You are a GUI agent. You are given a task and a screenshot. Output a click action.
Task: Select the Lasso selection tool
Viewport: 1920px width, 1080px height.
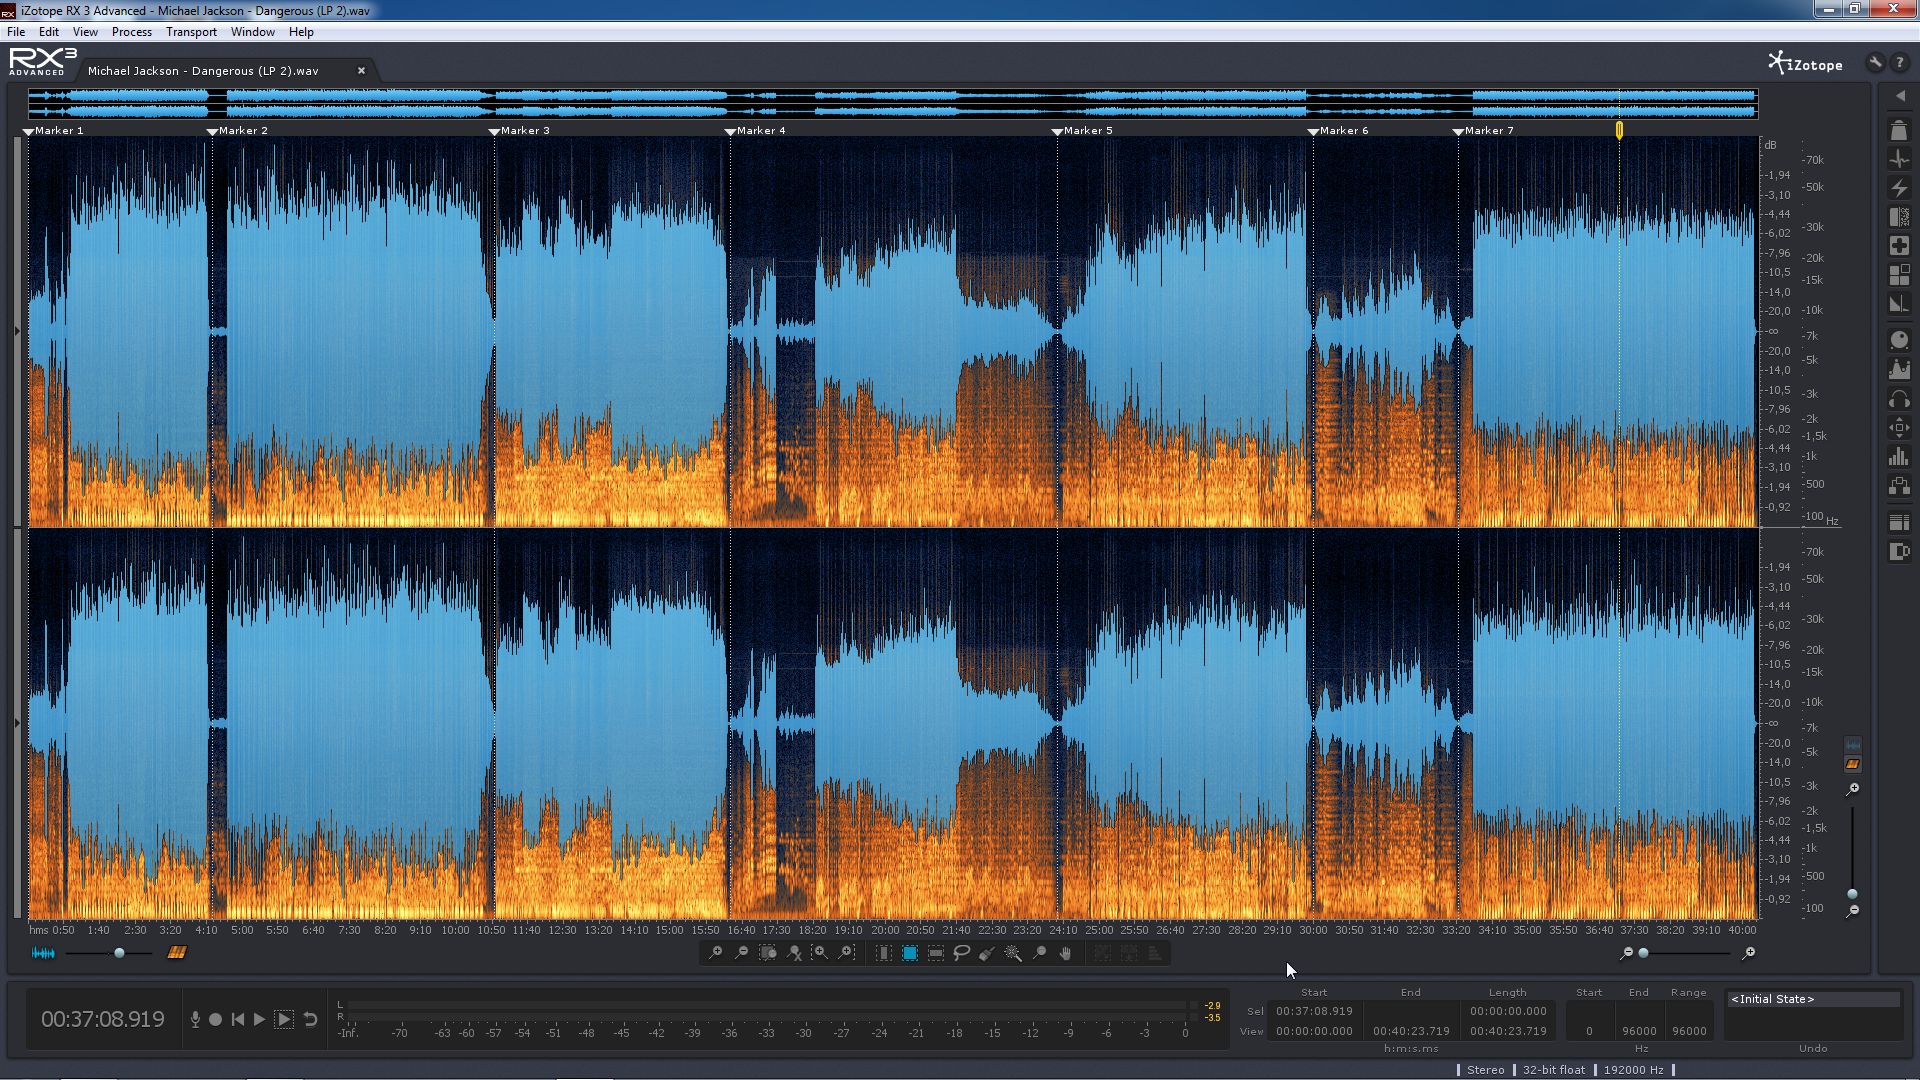point(962,953)
